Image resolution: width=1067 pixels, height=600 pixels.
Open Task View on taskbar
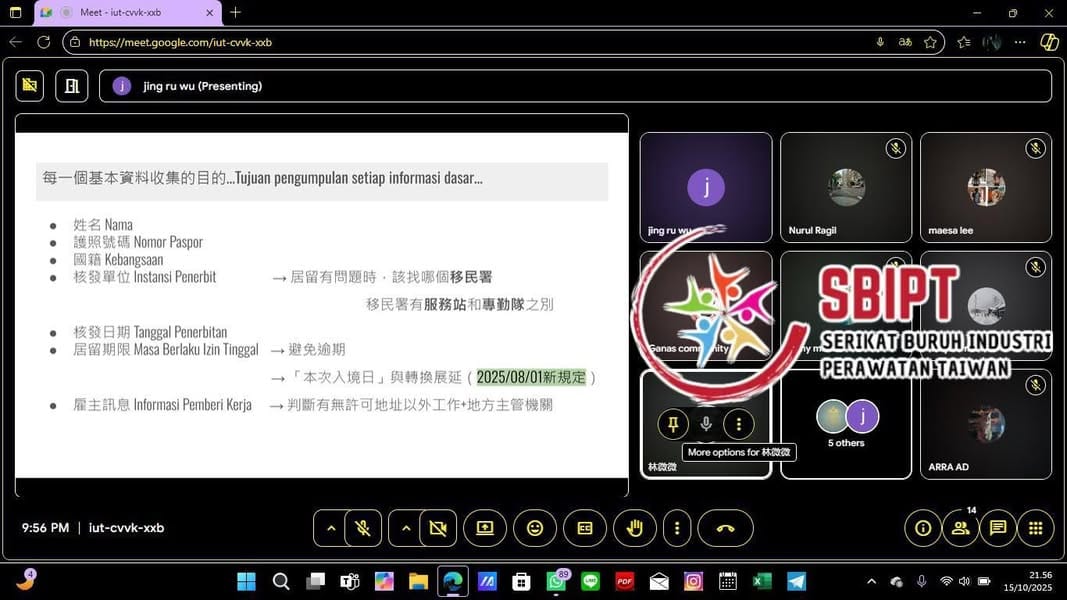point(315,582)
